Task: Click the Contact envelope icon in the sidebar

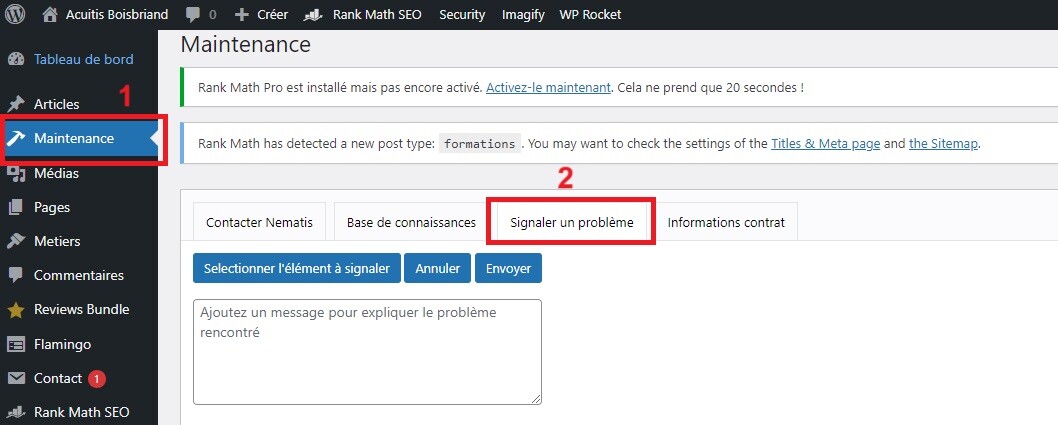Action: (x=16, y=378)
